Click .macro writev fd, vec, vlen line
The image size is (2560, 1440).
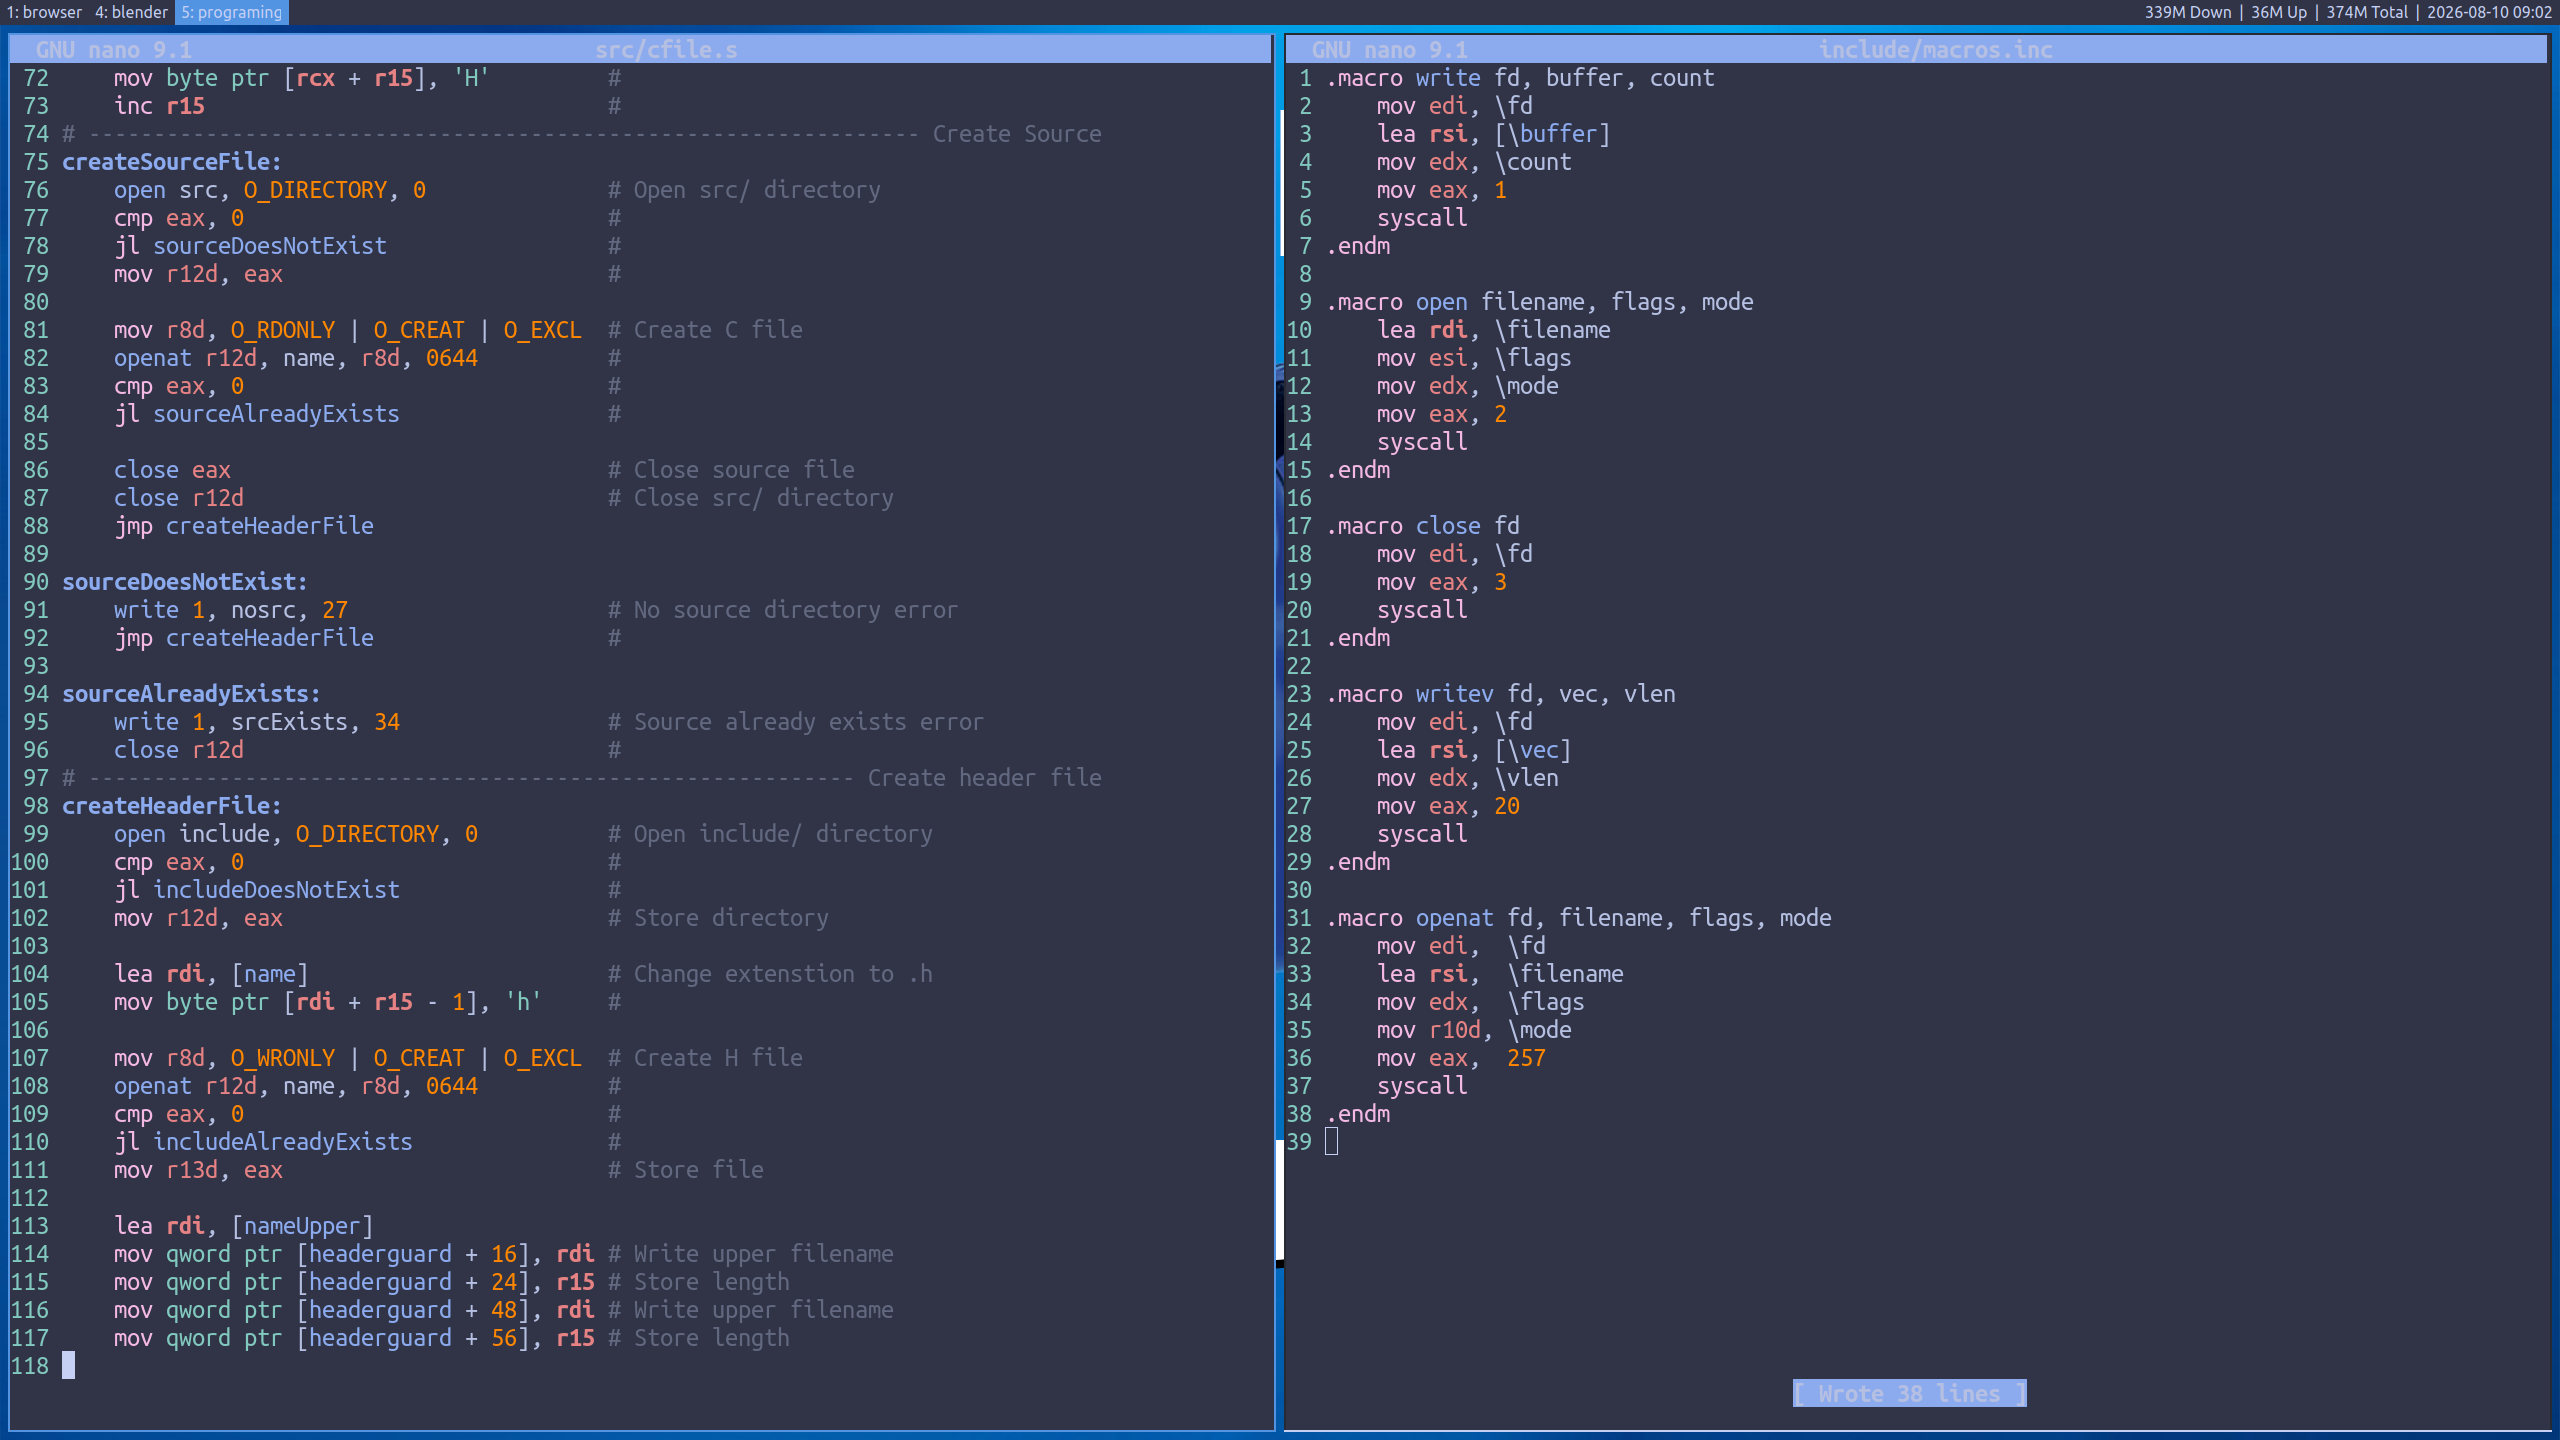coord(1501,694)
